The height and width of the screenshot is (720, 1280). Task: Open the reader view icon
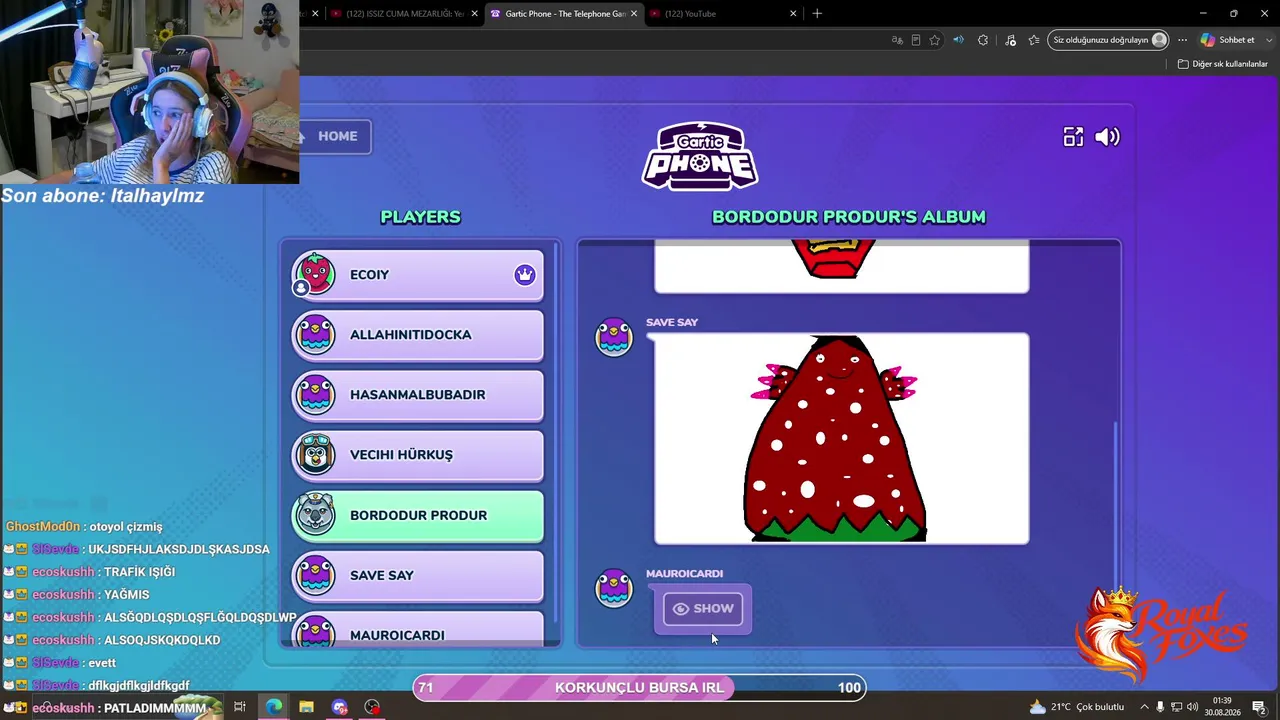pyautogui.click(x=916, y=40)
